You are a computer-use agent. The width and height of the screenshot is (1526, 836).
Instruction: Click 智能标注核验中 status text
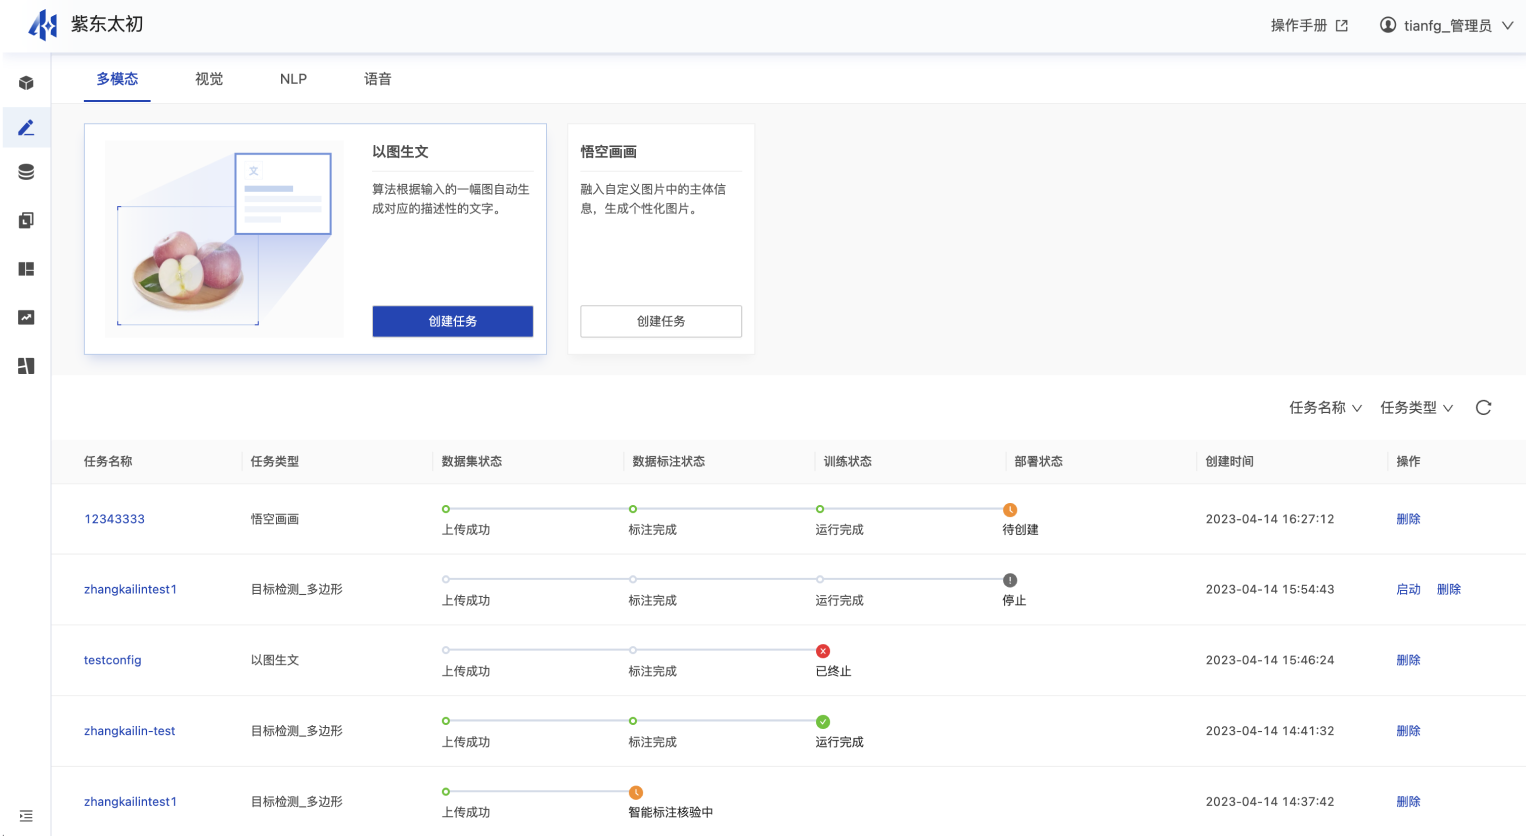(x=671, y=812)
